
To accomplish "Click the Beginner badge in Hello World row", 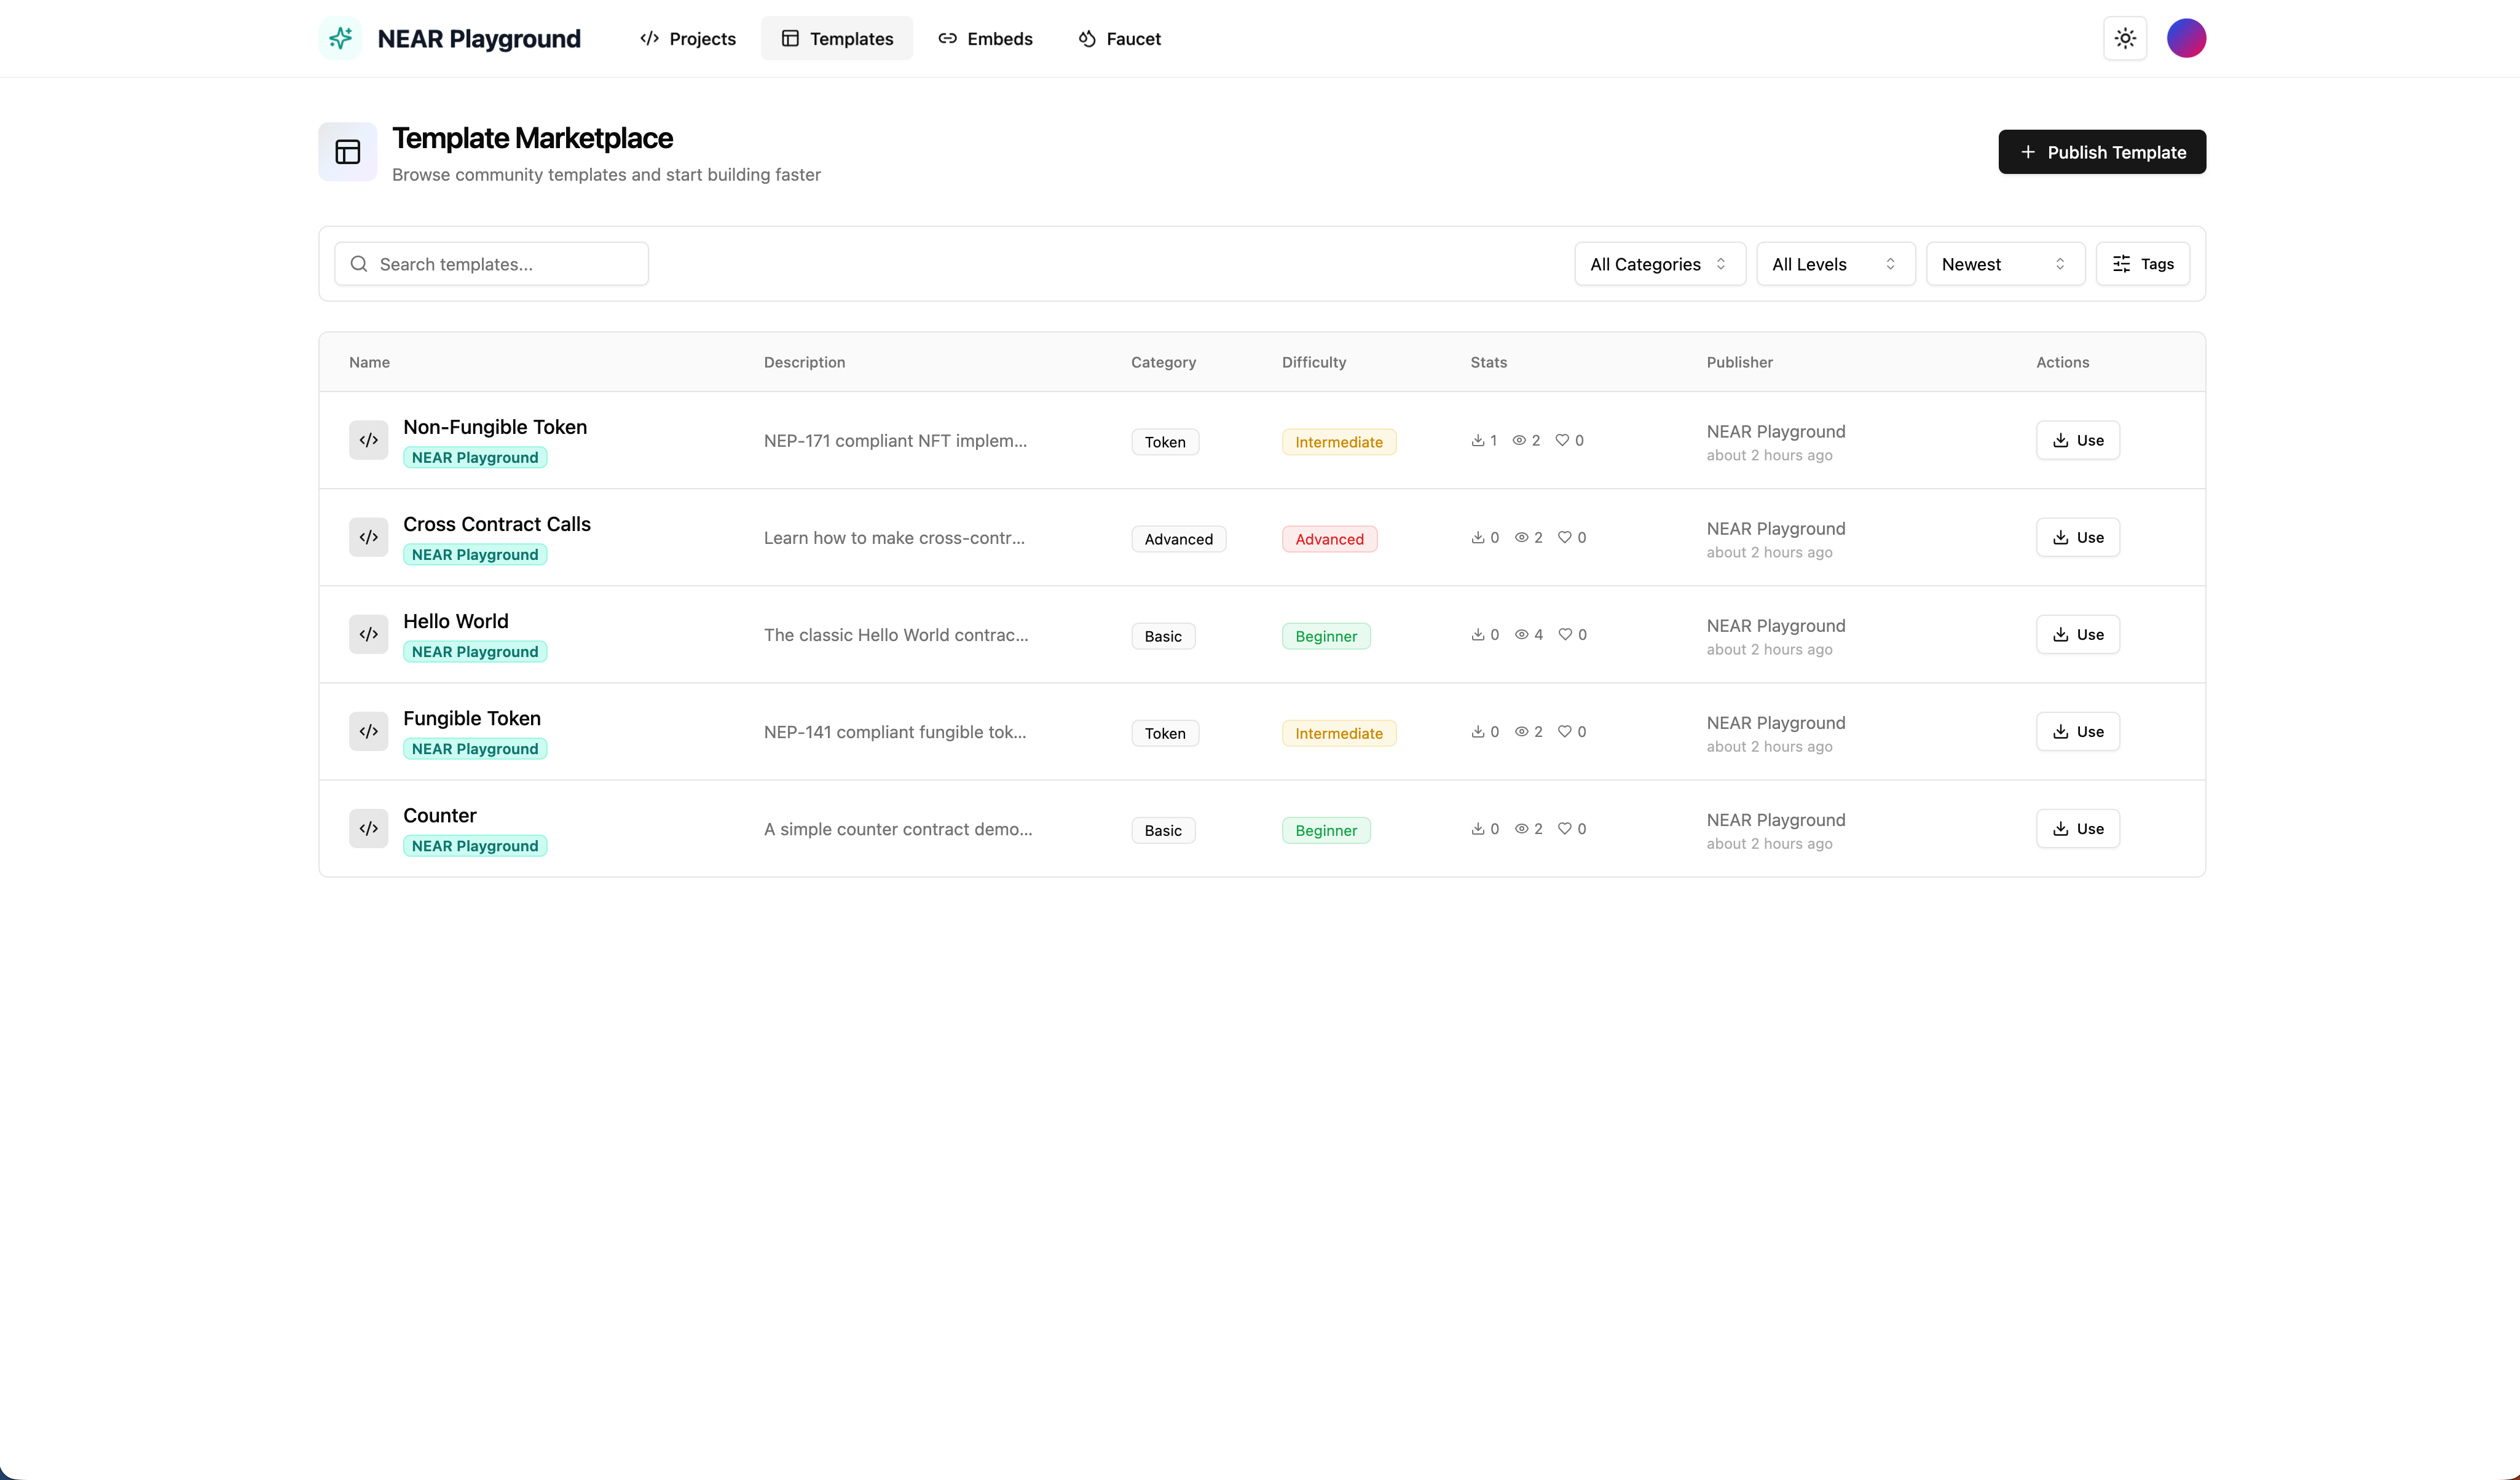I will point(1326,636).
